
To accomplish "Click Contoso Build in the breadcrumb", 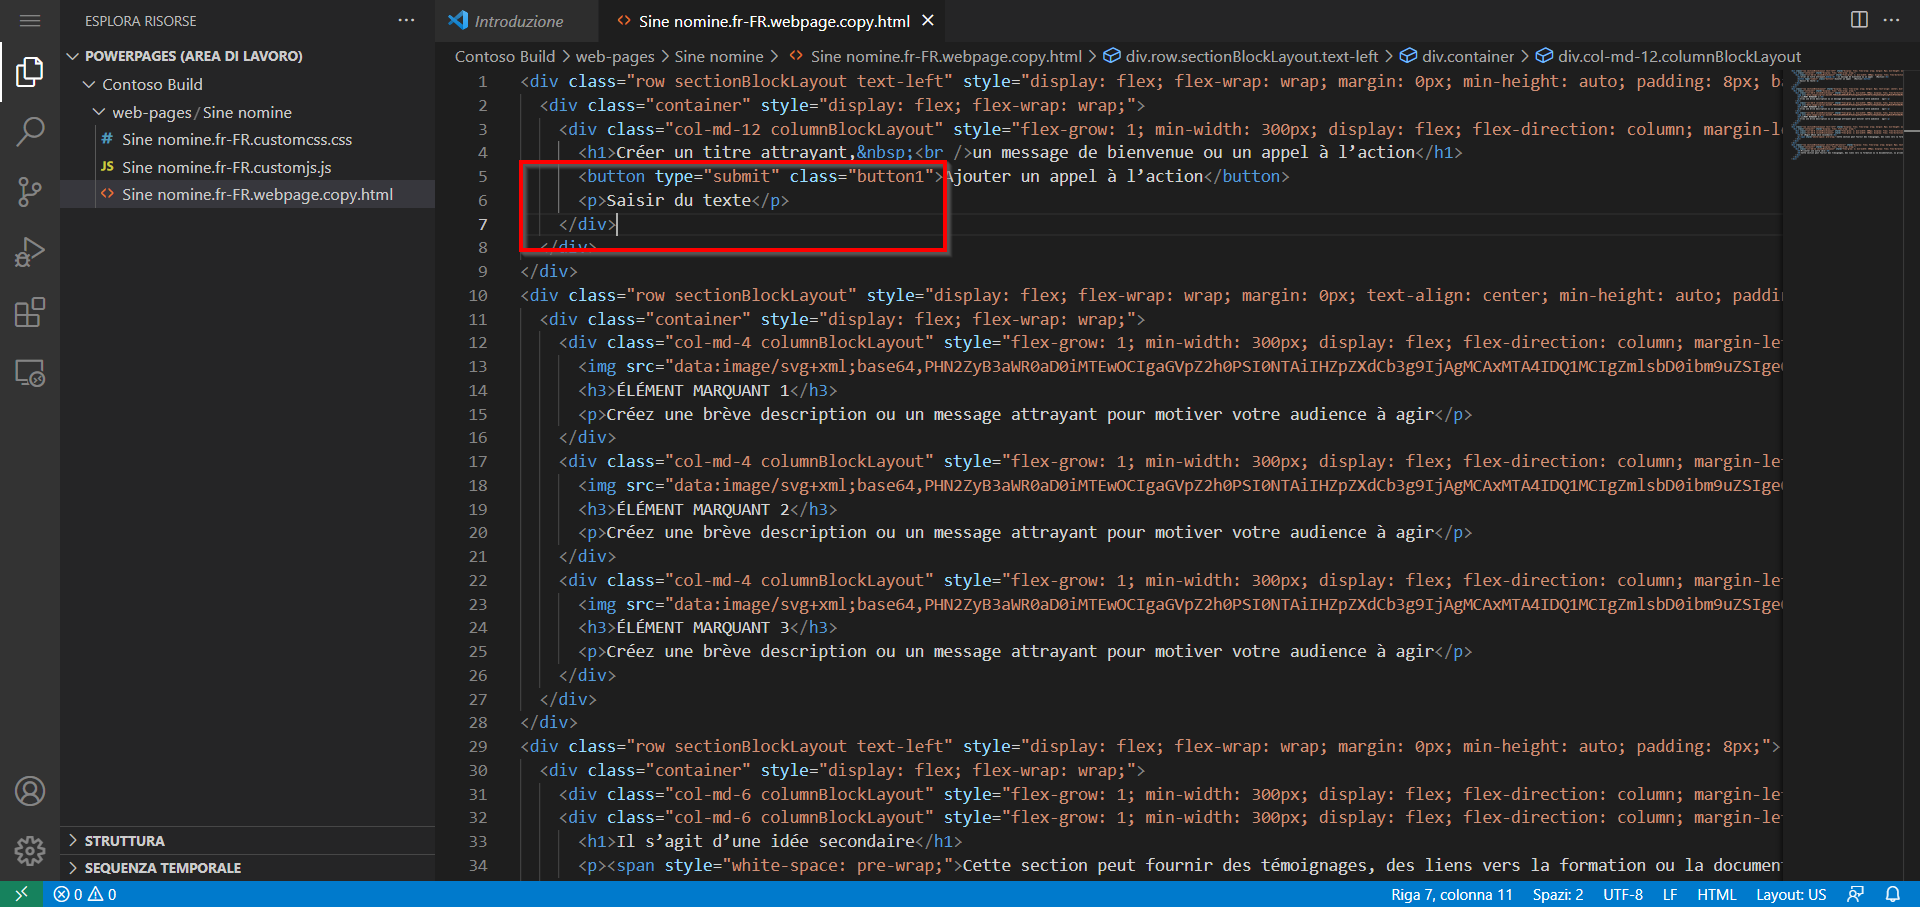I will [x=504, y=56].
